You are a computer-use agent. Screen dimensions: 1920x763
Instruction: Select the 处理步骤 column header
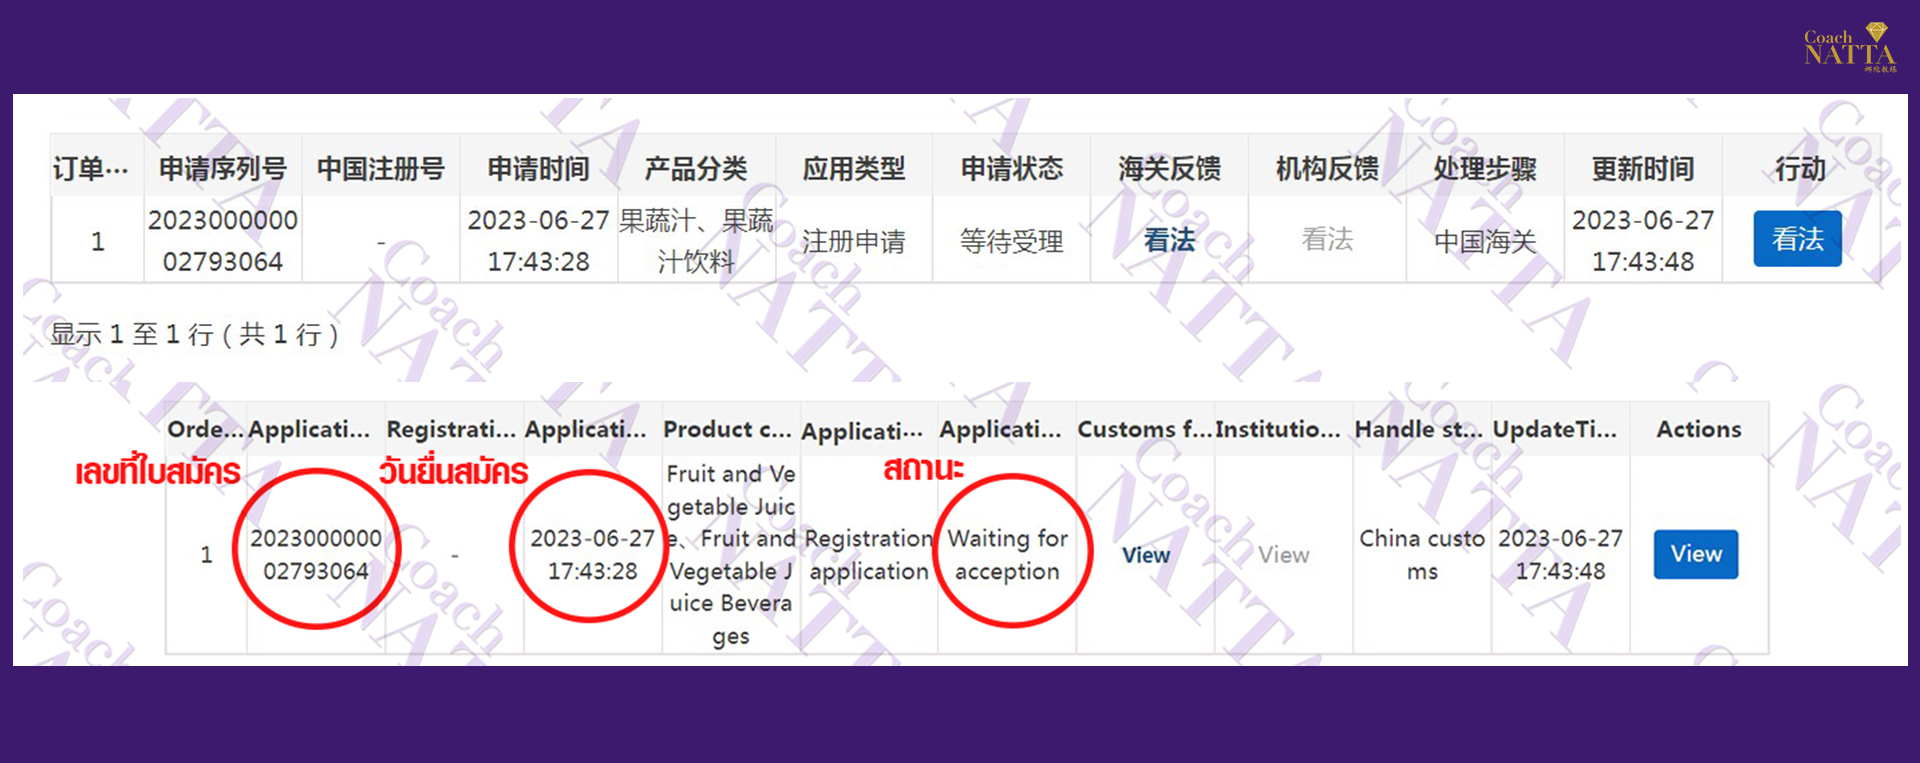tap(1484, 168)
